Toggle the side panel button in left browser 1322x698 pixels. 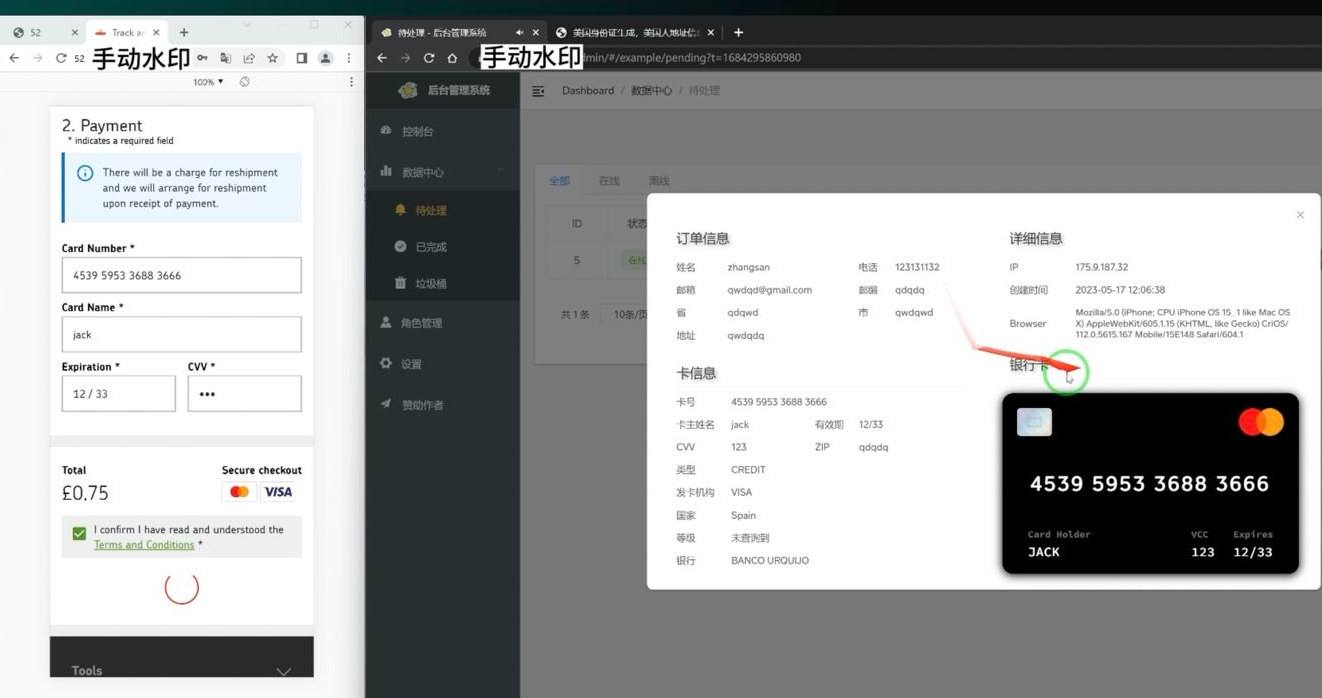pyautogui.click(x=301, y=58)
